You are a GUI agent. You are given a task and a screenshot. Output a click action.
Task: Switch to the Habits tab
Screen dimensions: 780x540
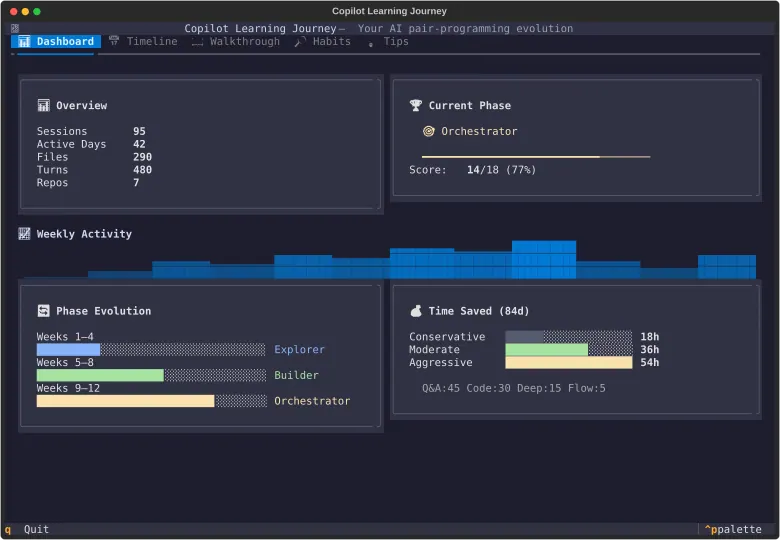tap(322, 41)
